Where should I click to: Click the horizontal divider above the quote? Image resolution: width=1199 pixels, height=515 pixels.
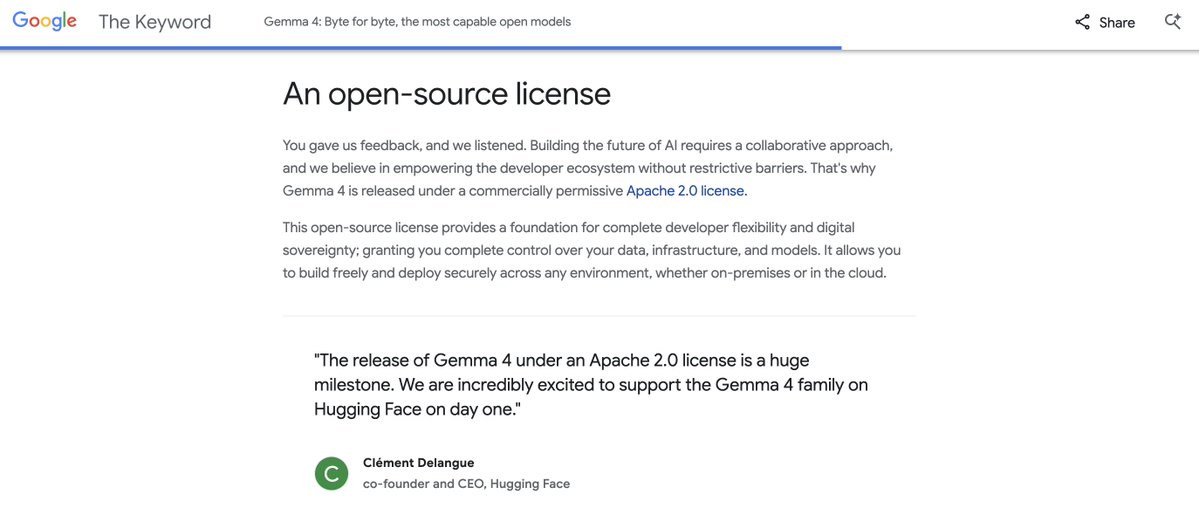point(598,316)
